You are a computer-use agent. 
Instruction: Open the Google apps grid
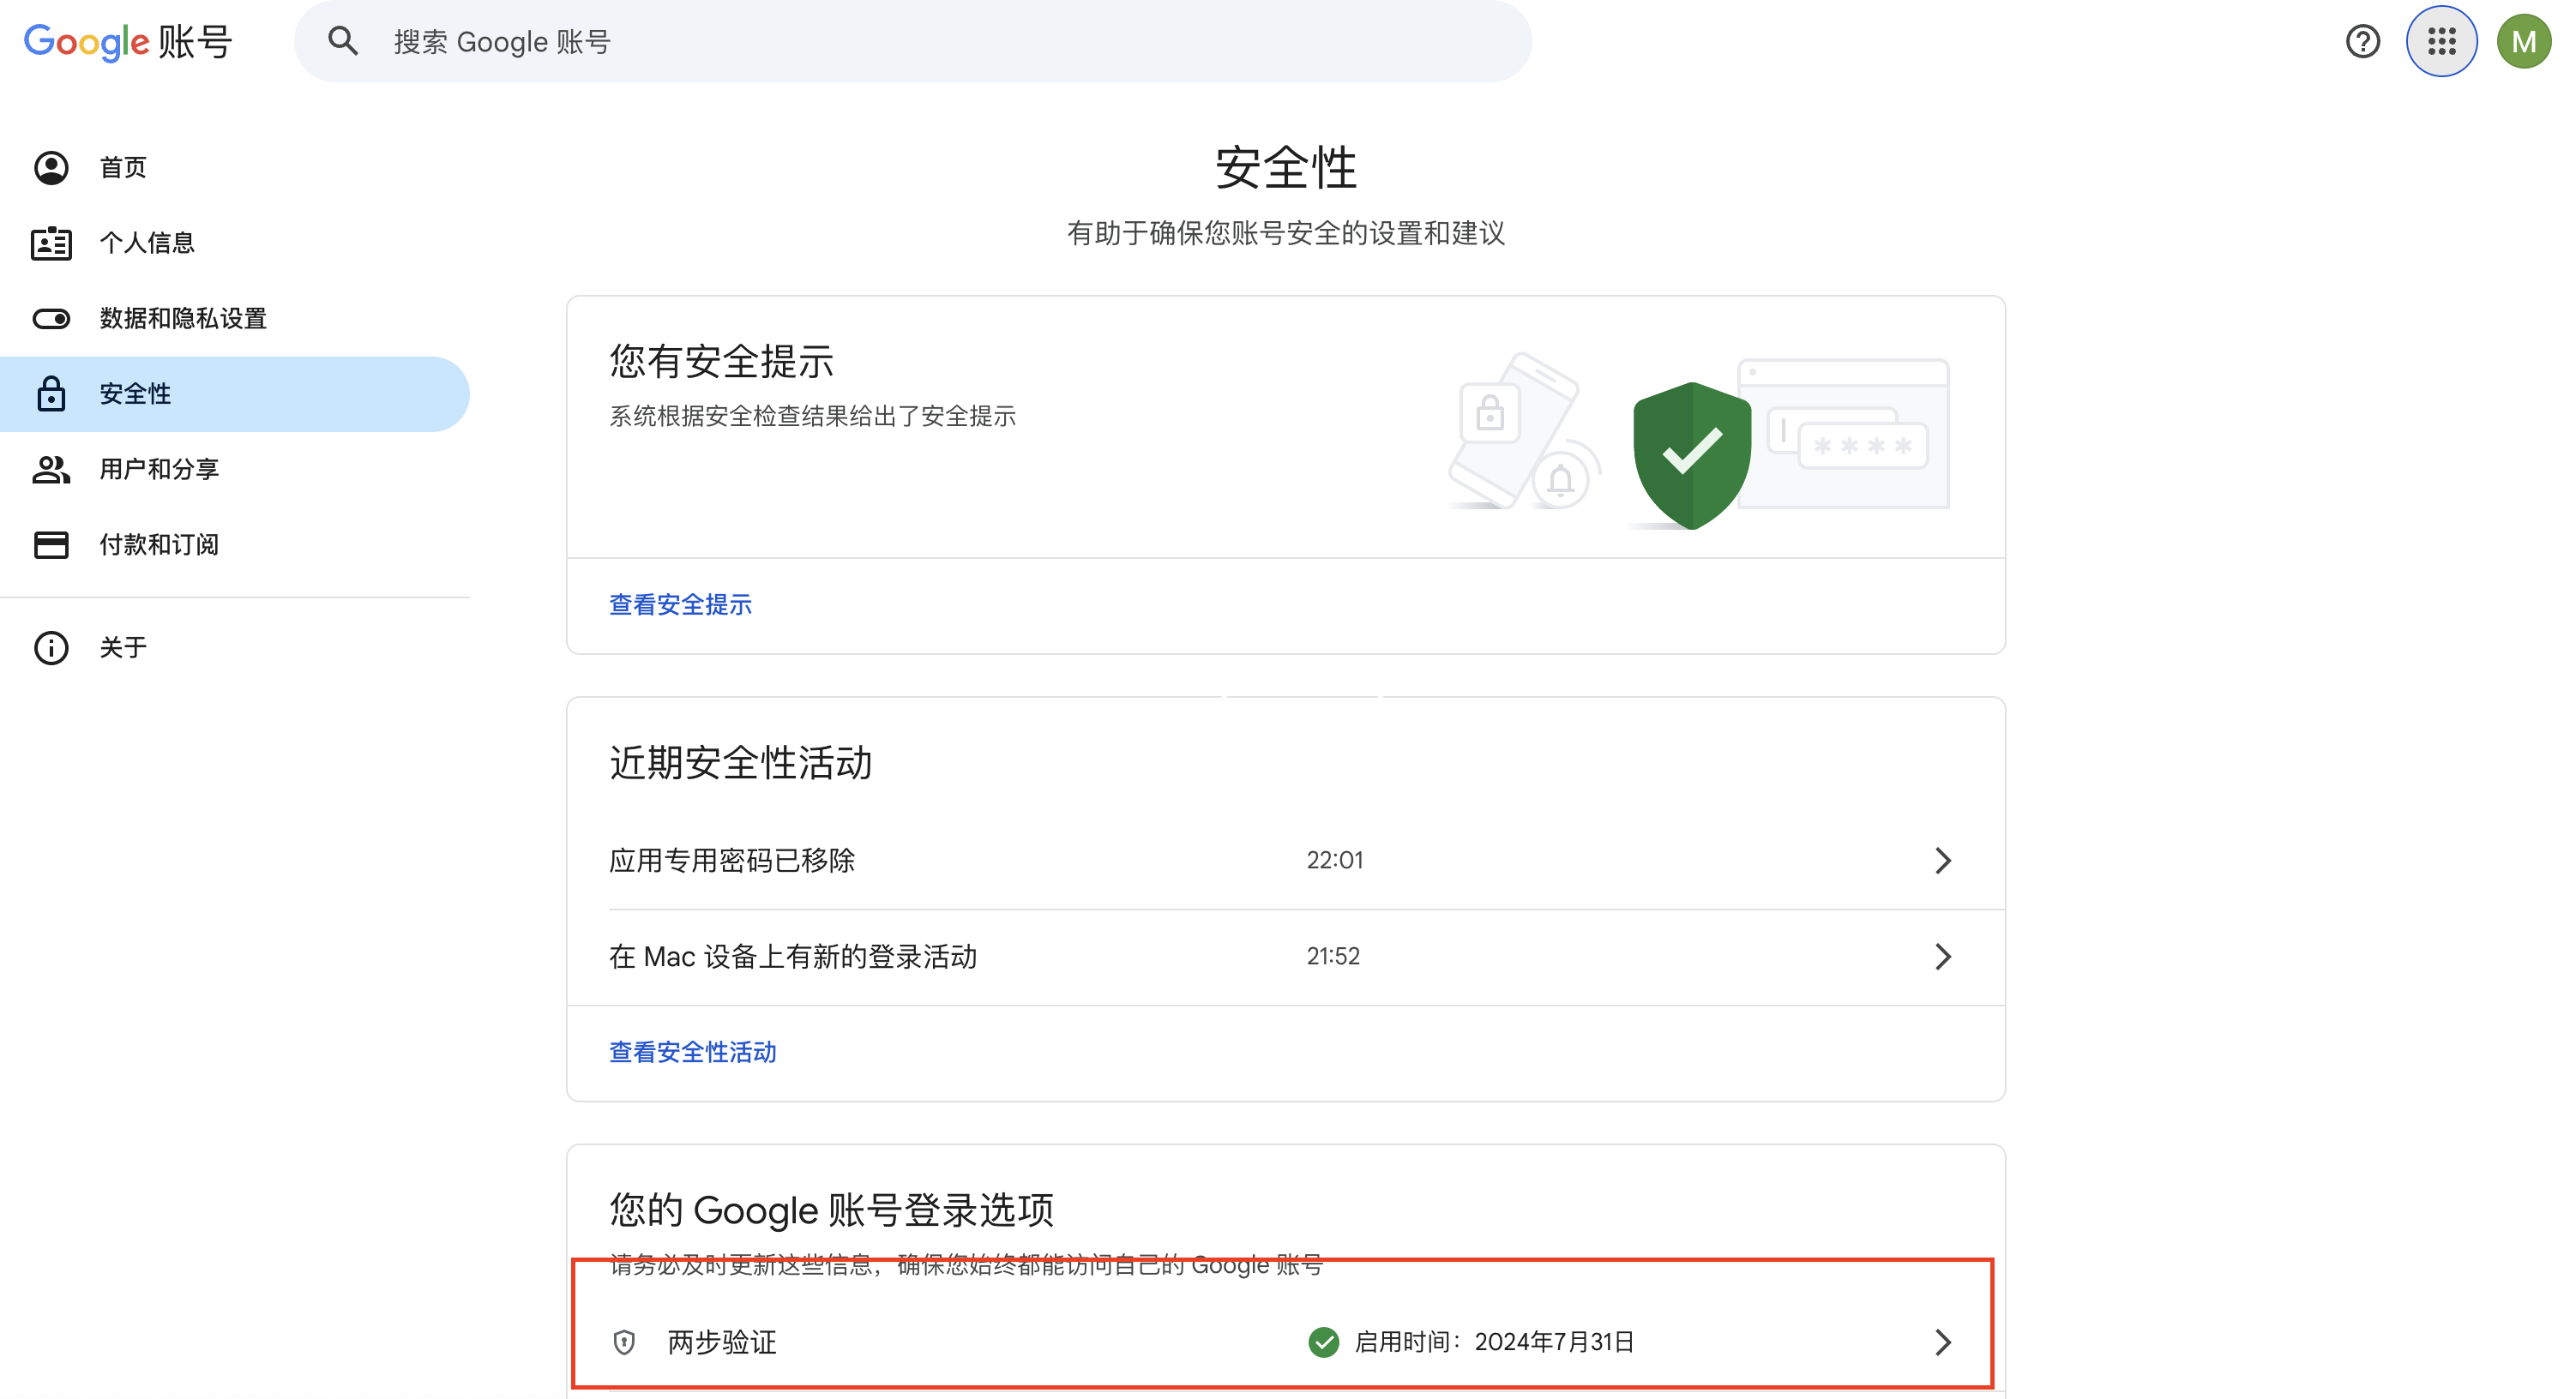click(x=2441, y=42)
